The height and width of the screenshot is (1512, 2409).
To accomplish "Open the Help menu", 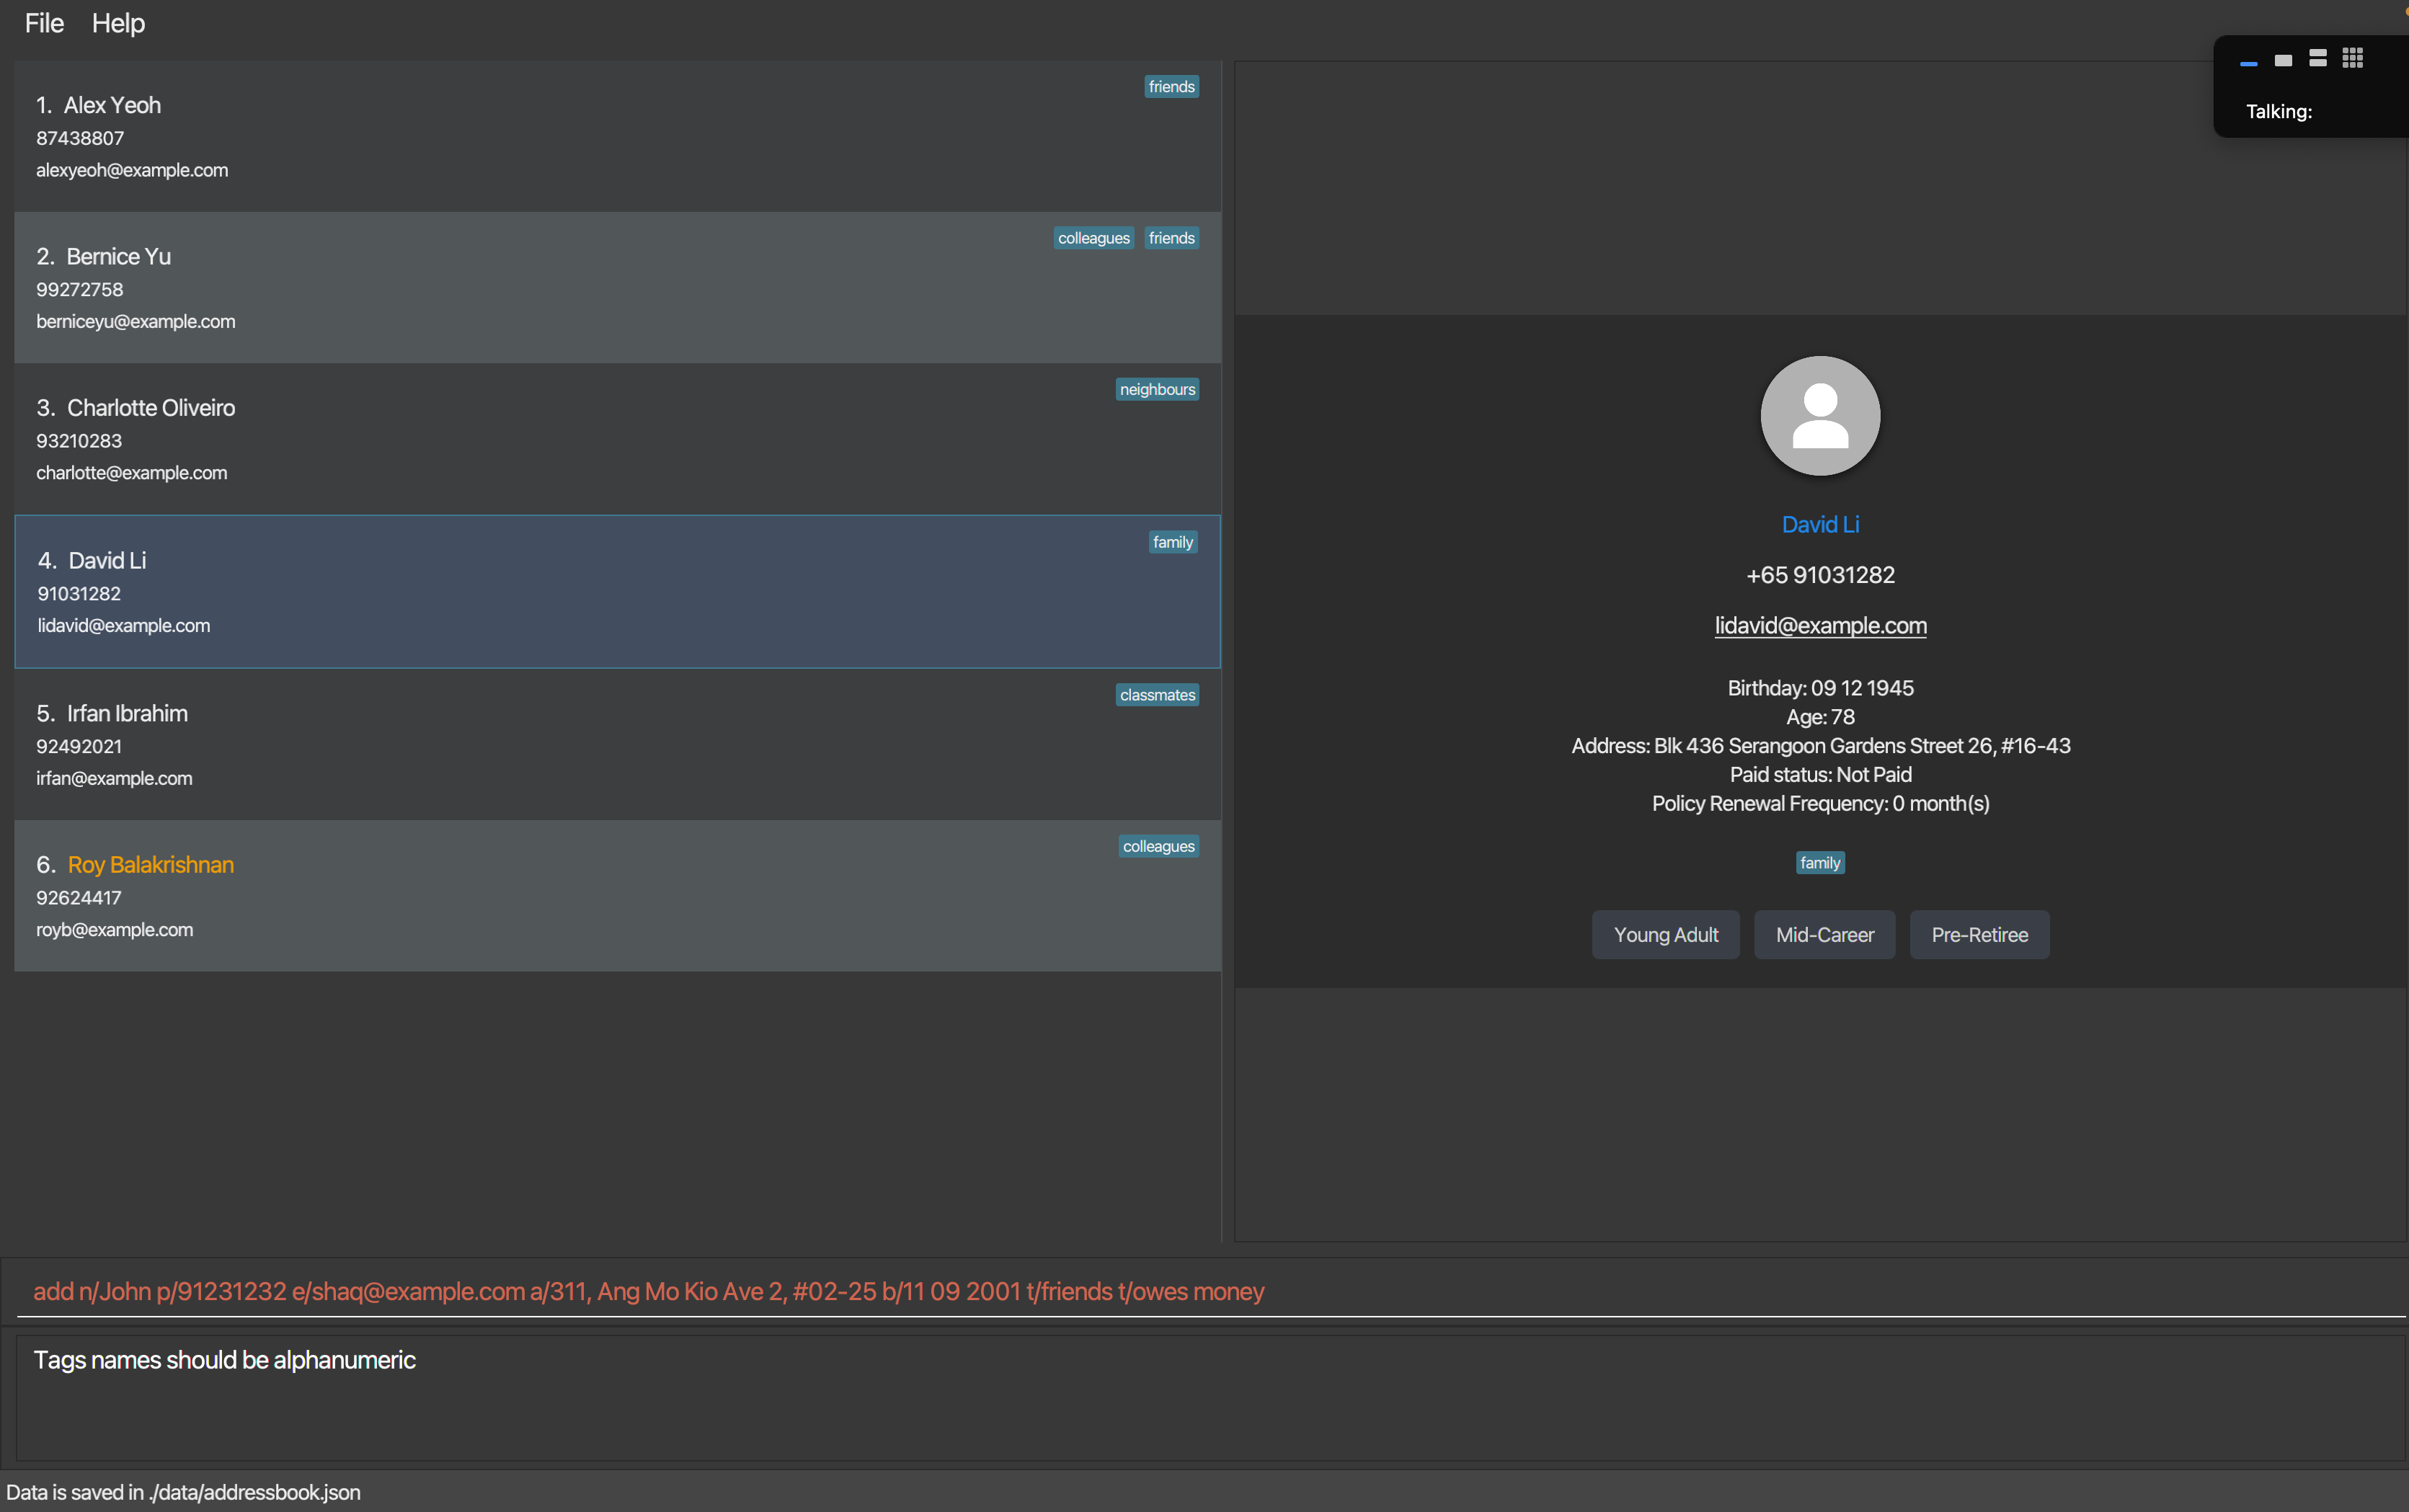I will 118,23.
